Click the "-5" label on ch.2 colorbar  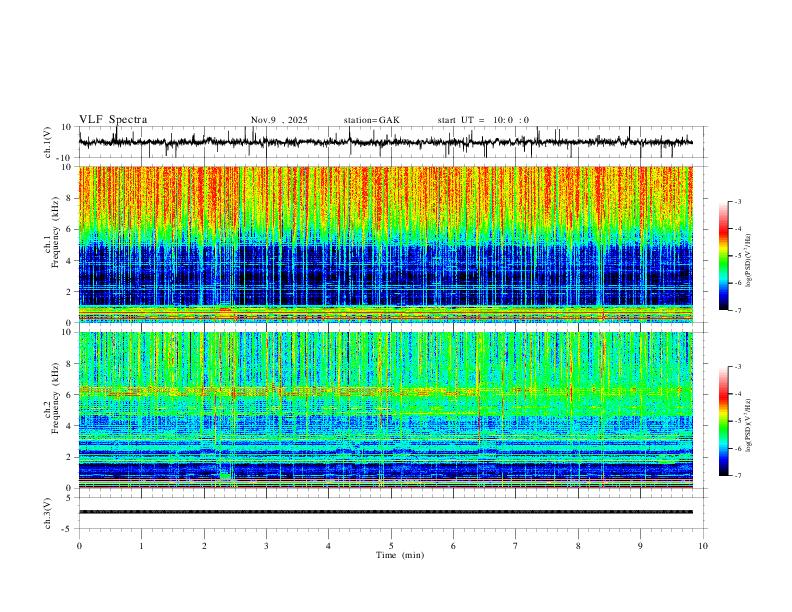(x=737, y=421)
